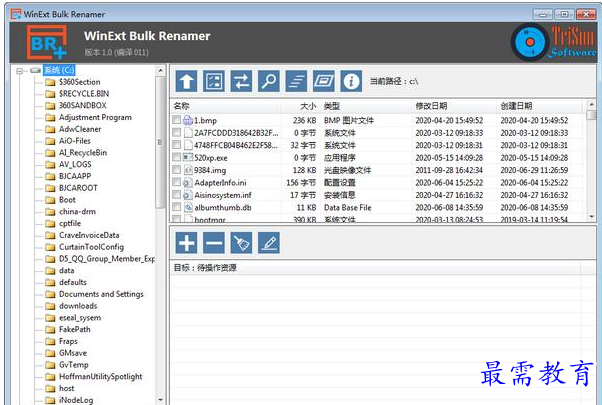Image resolution: width=602 pixels, height=405 pixels.
Task: Tick the checkbox for albumthumb.db
Action: [176, 207]
